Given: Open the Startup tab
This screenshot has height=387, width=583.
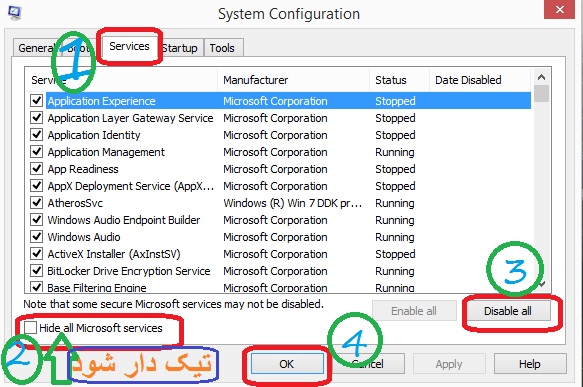Looking at the screenshot, I should coord(180,48).
